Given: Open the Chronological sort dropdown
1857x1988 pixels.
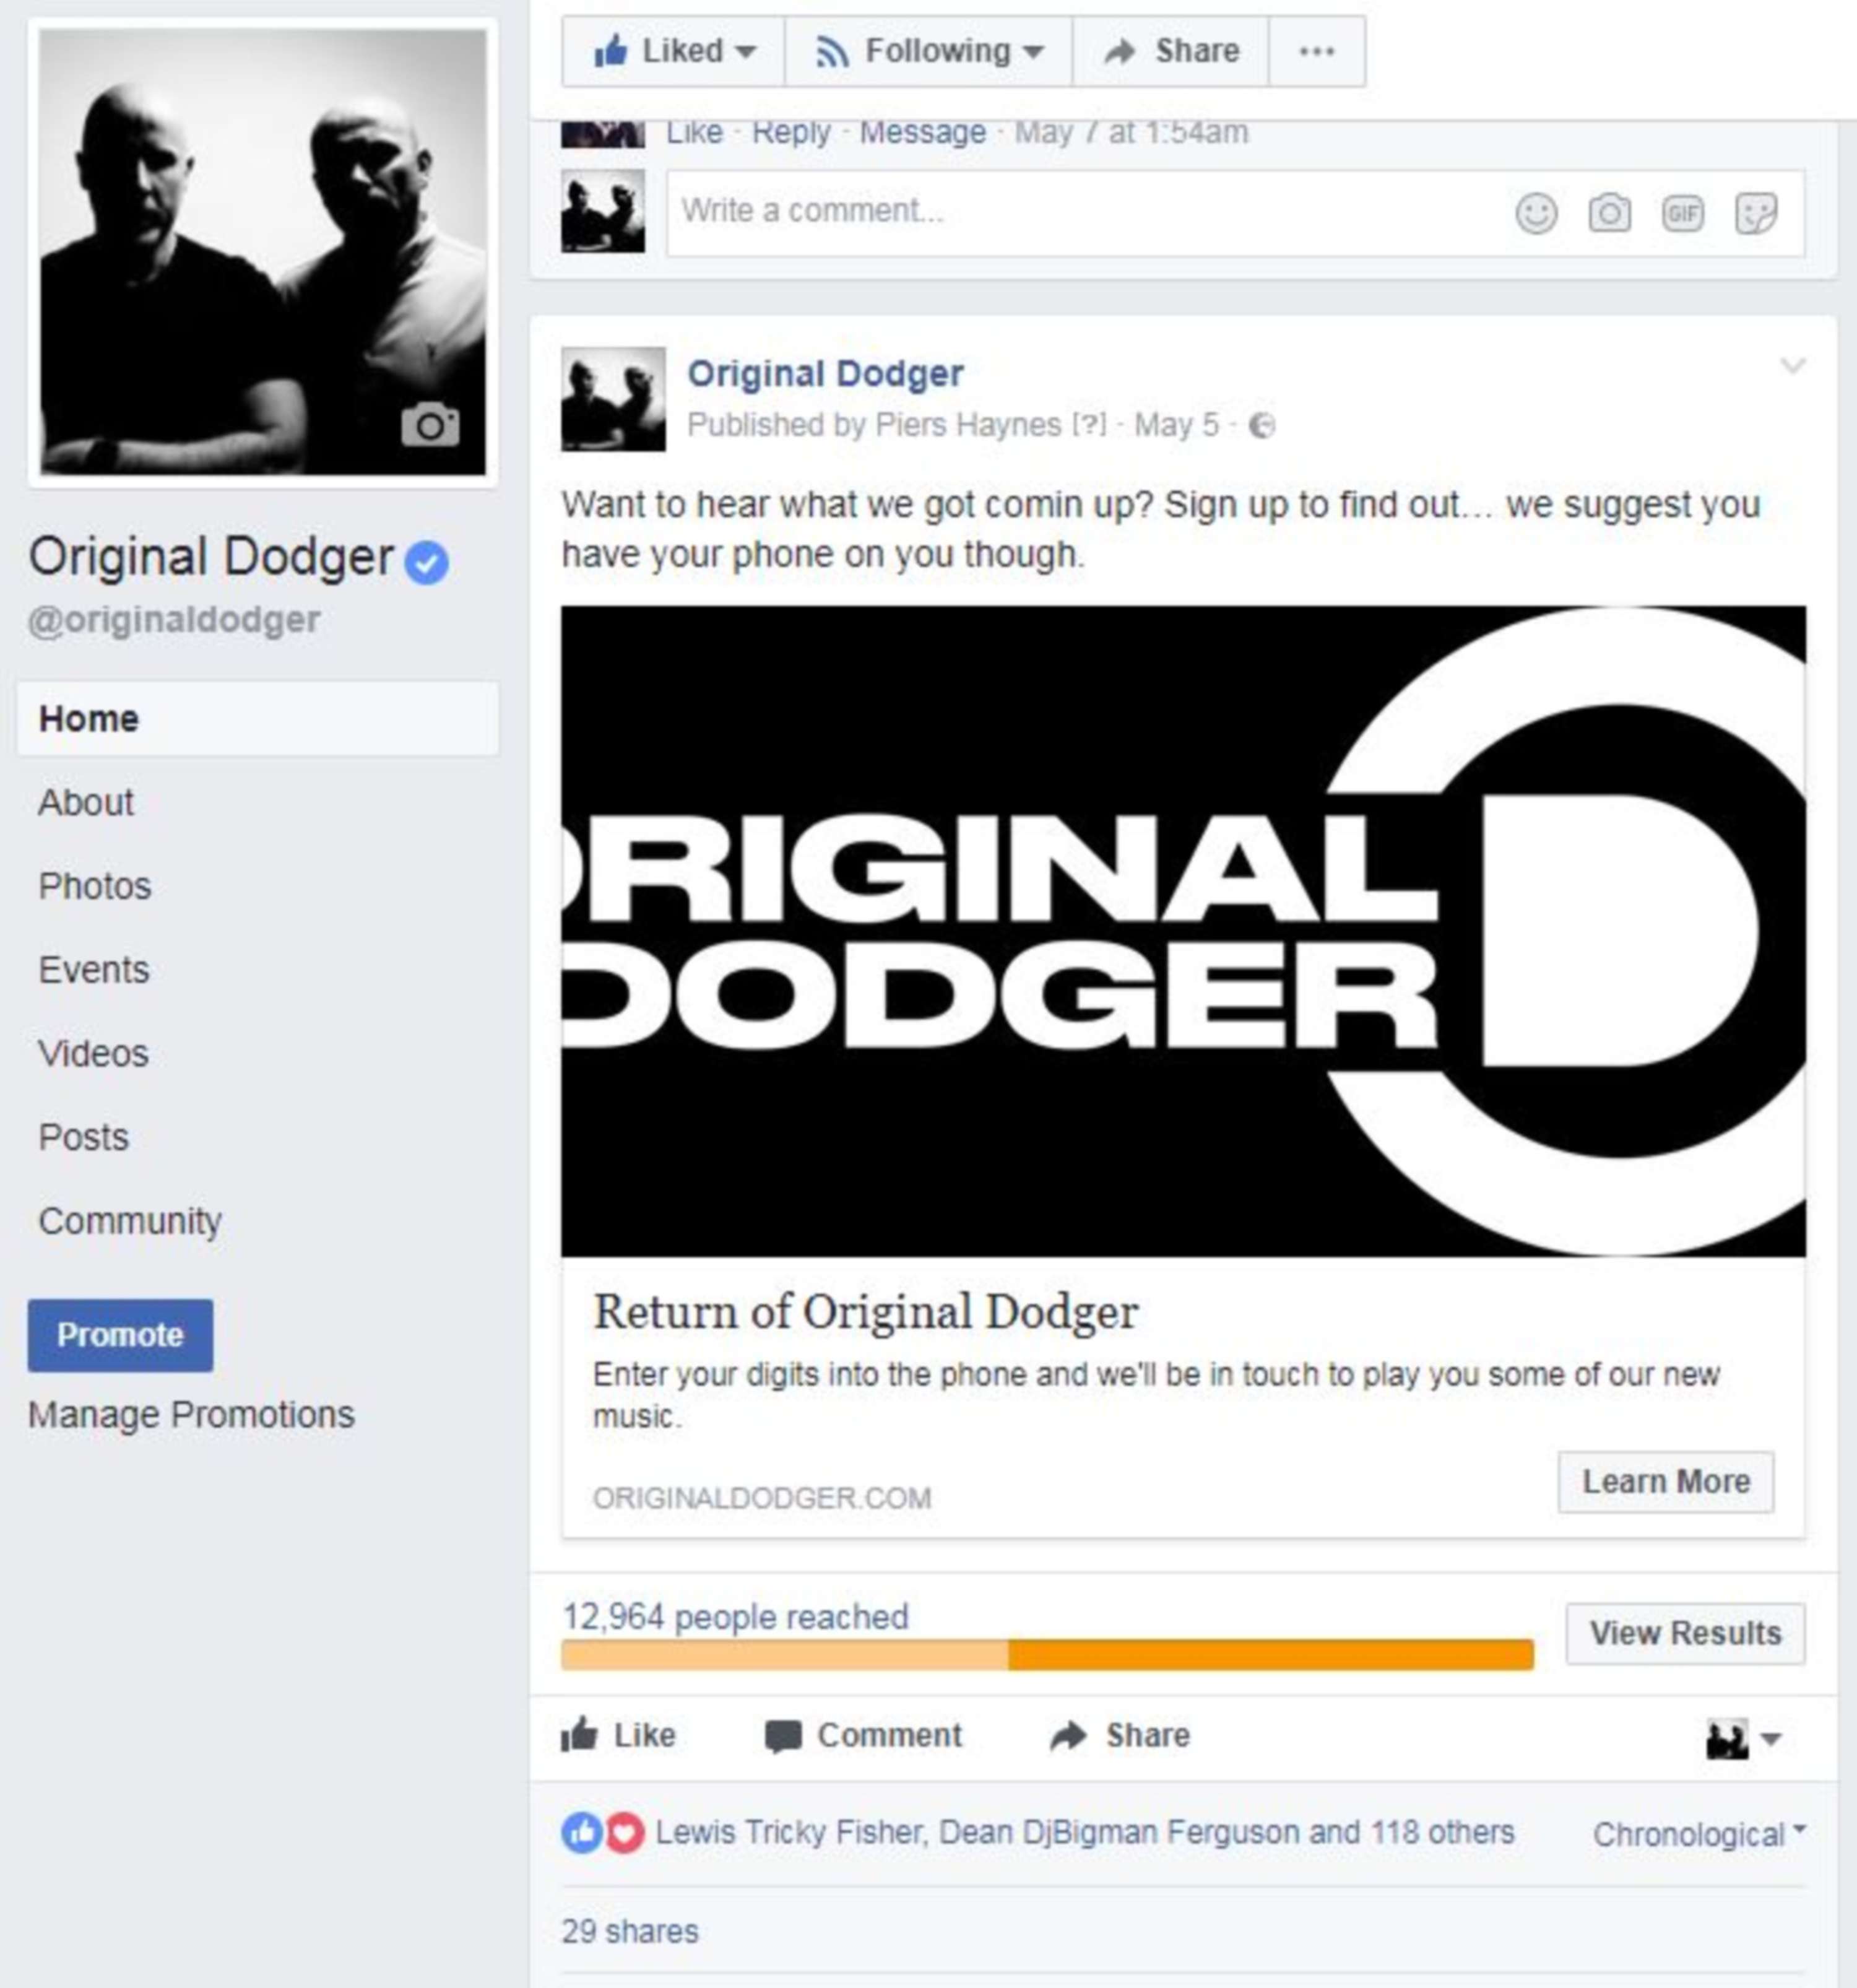Looking at the screenshot, I should coord(1699,1834).
